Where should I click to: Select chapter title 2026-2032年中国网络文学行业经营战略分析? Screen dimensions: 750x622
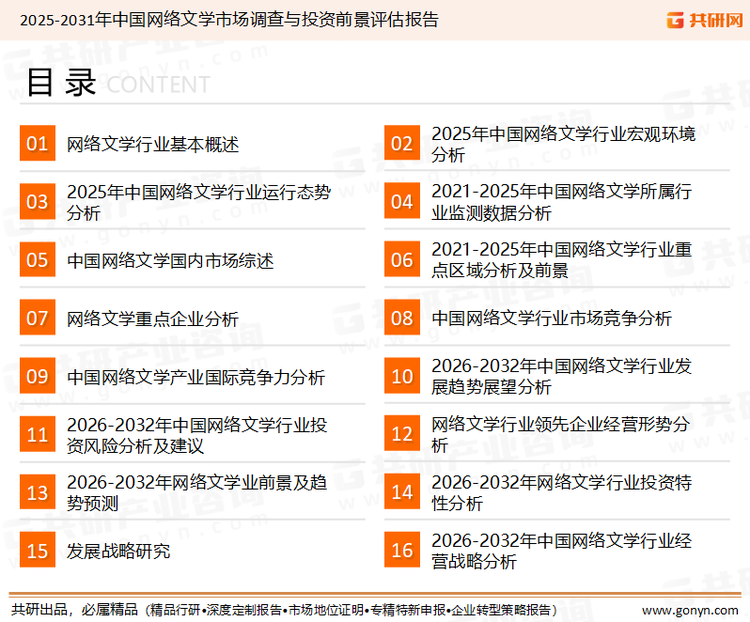coord(562,551)
